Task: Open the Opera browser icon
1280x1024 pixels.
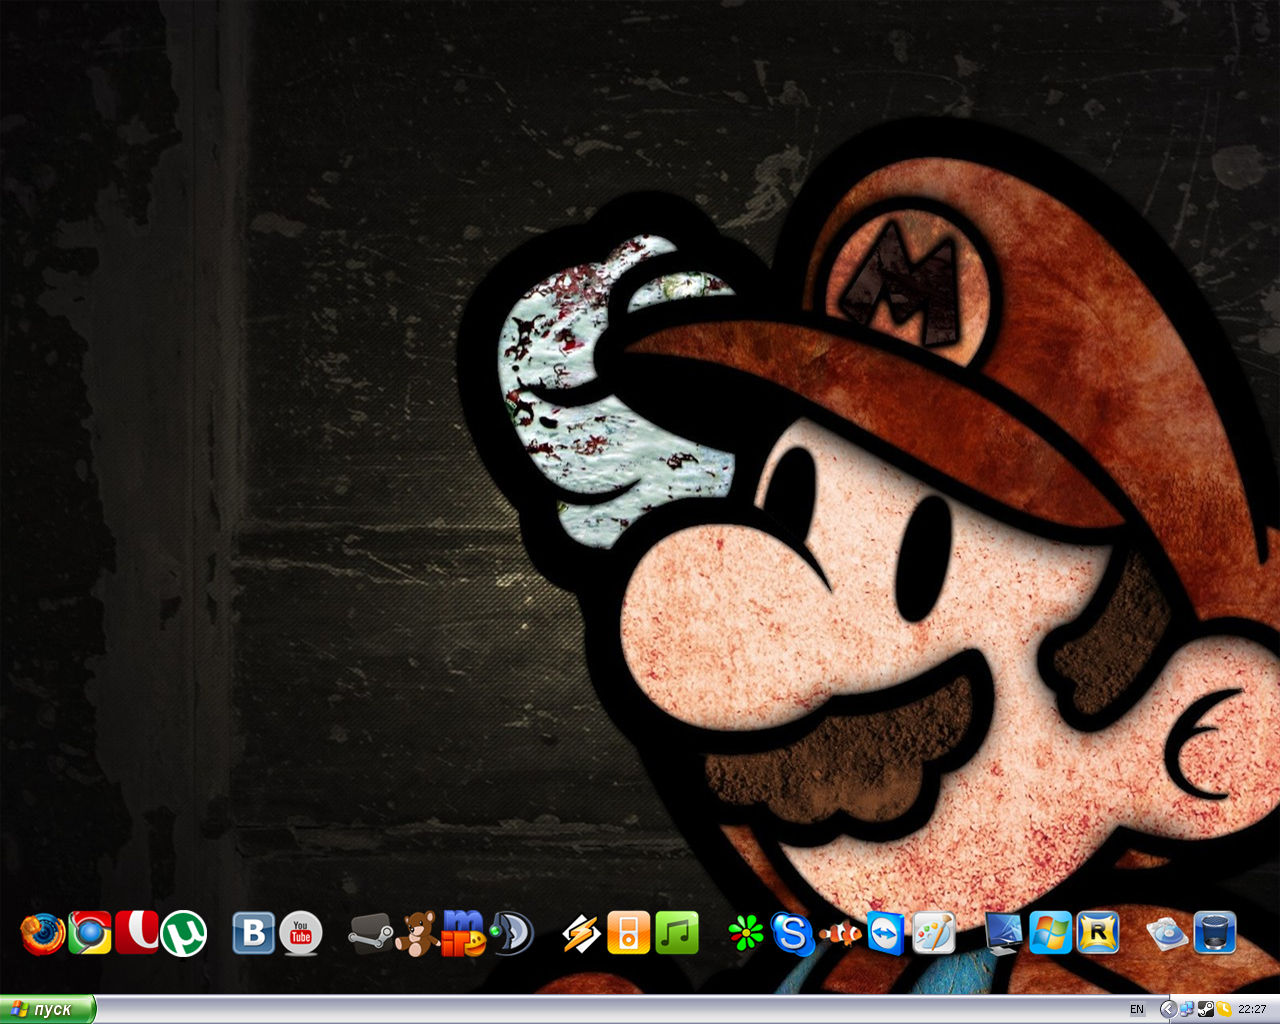Action: point(137,932)
